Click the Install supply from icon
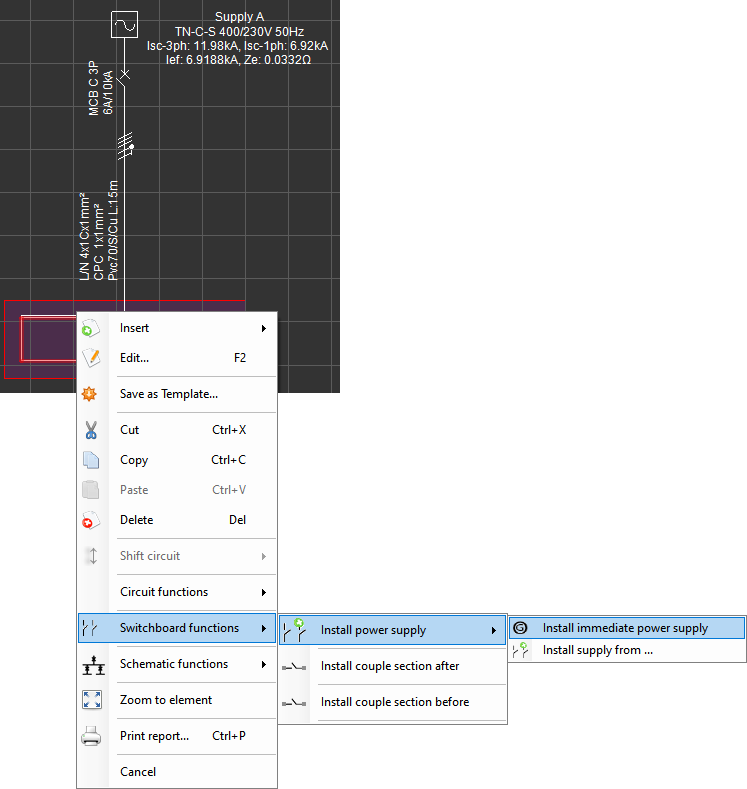This screenshot has width=747, height=789. pos(520,650)
